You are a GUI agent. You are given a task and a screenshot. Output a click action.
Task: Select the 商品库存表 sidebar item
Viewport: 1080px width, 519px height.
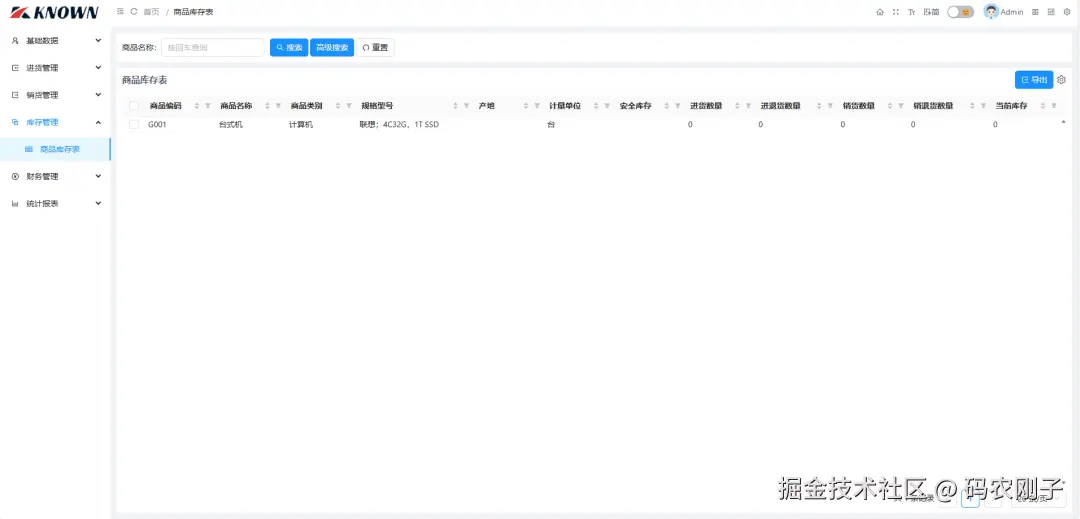point(55,149)
